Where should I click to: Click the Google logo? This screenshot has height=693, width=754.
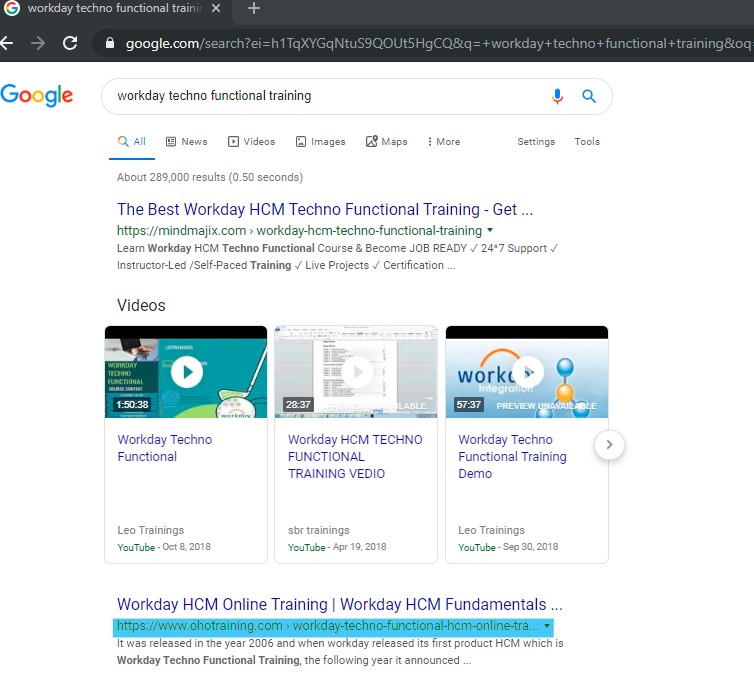[37, 96]
